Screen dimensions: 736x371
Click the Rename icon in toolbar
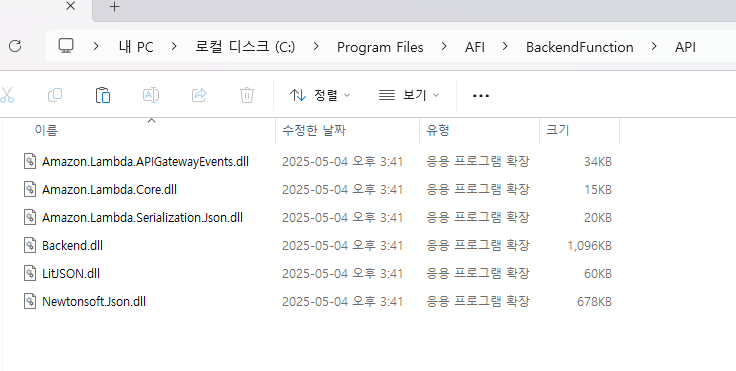coord(151,95)
